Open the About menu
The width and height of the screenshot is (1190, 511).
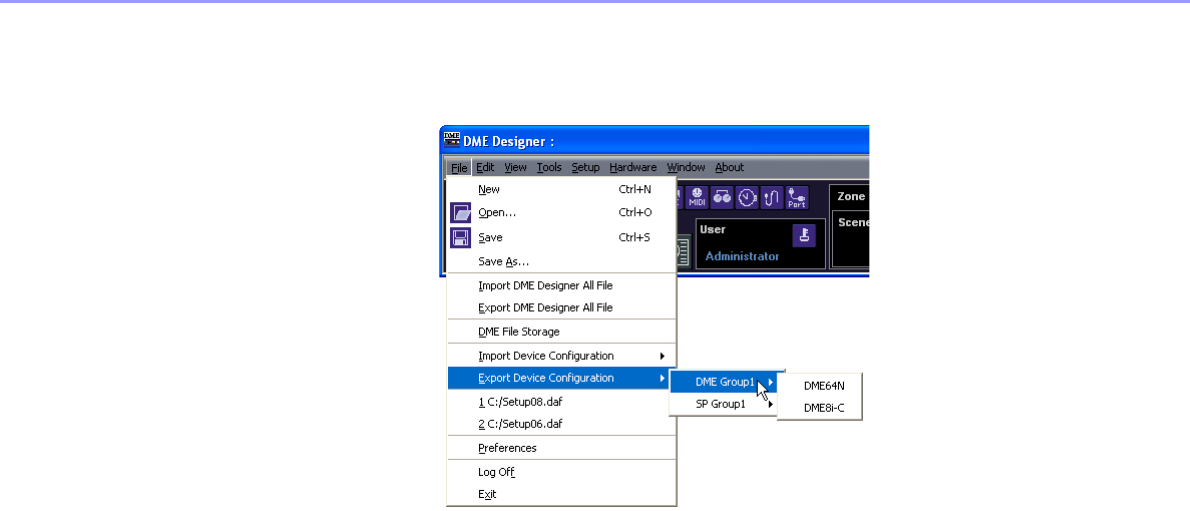(x=729, y=168)
